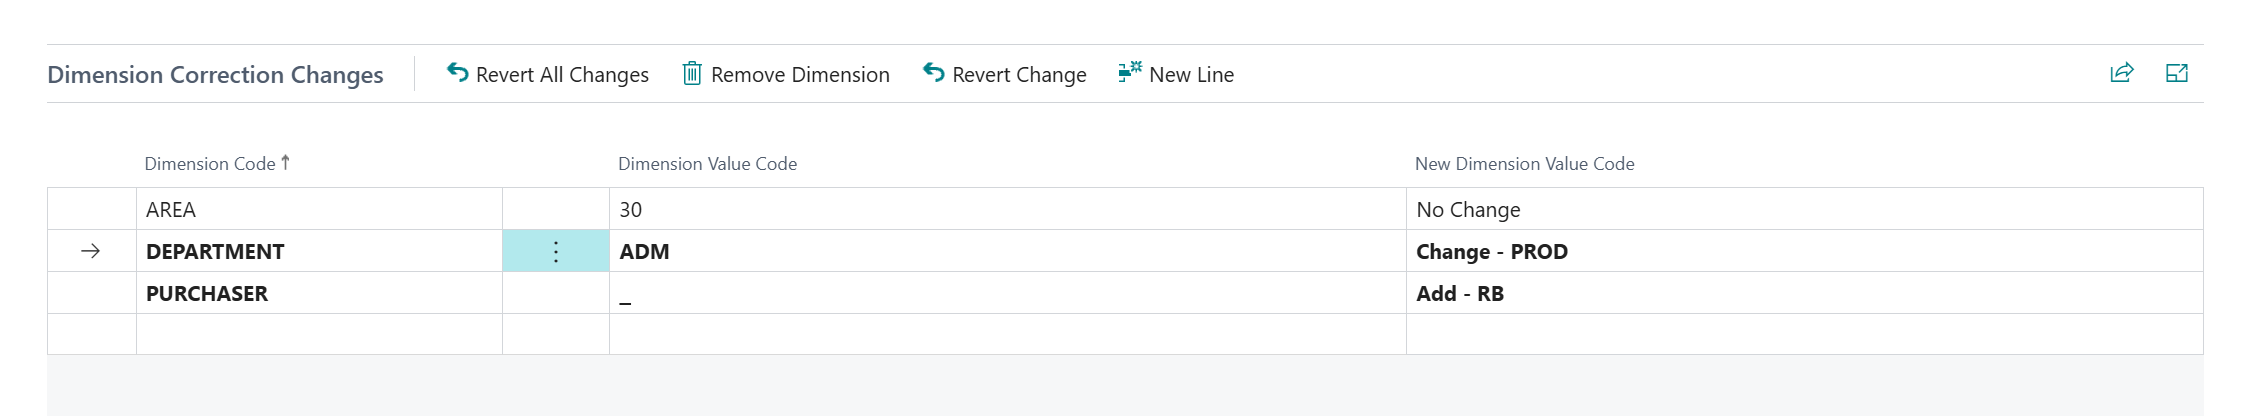Click the Add - RB value cell
This screenshot has width=2241, height=416.
click(x=1459, y=294)
